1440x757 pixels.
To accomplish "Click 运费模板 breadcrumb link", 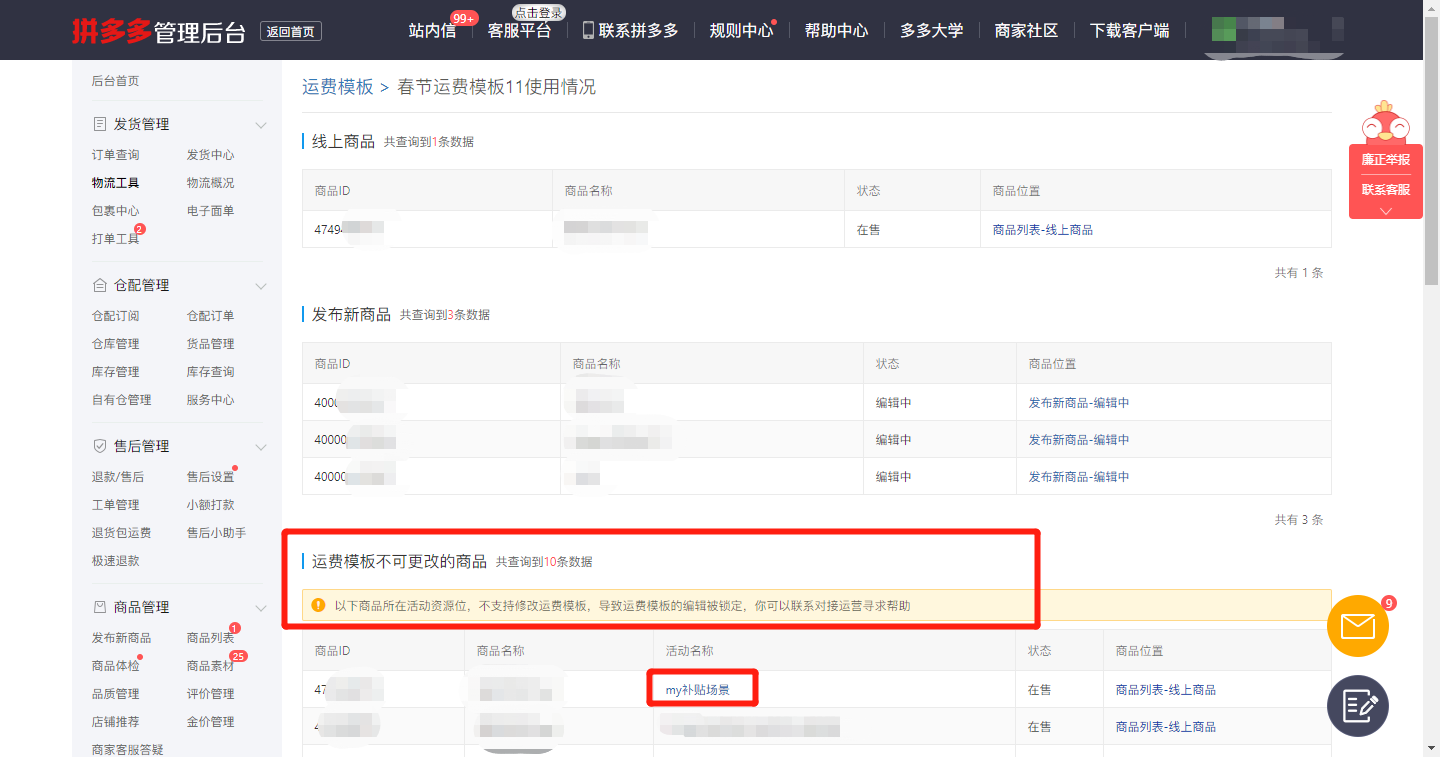I will coord(338,87).
